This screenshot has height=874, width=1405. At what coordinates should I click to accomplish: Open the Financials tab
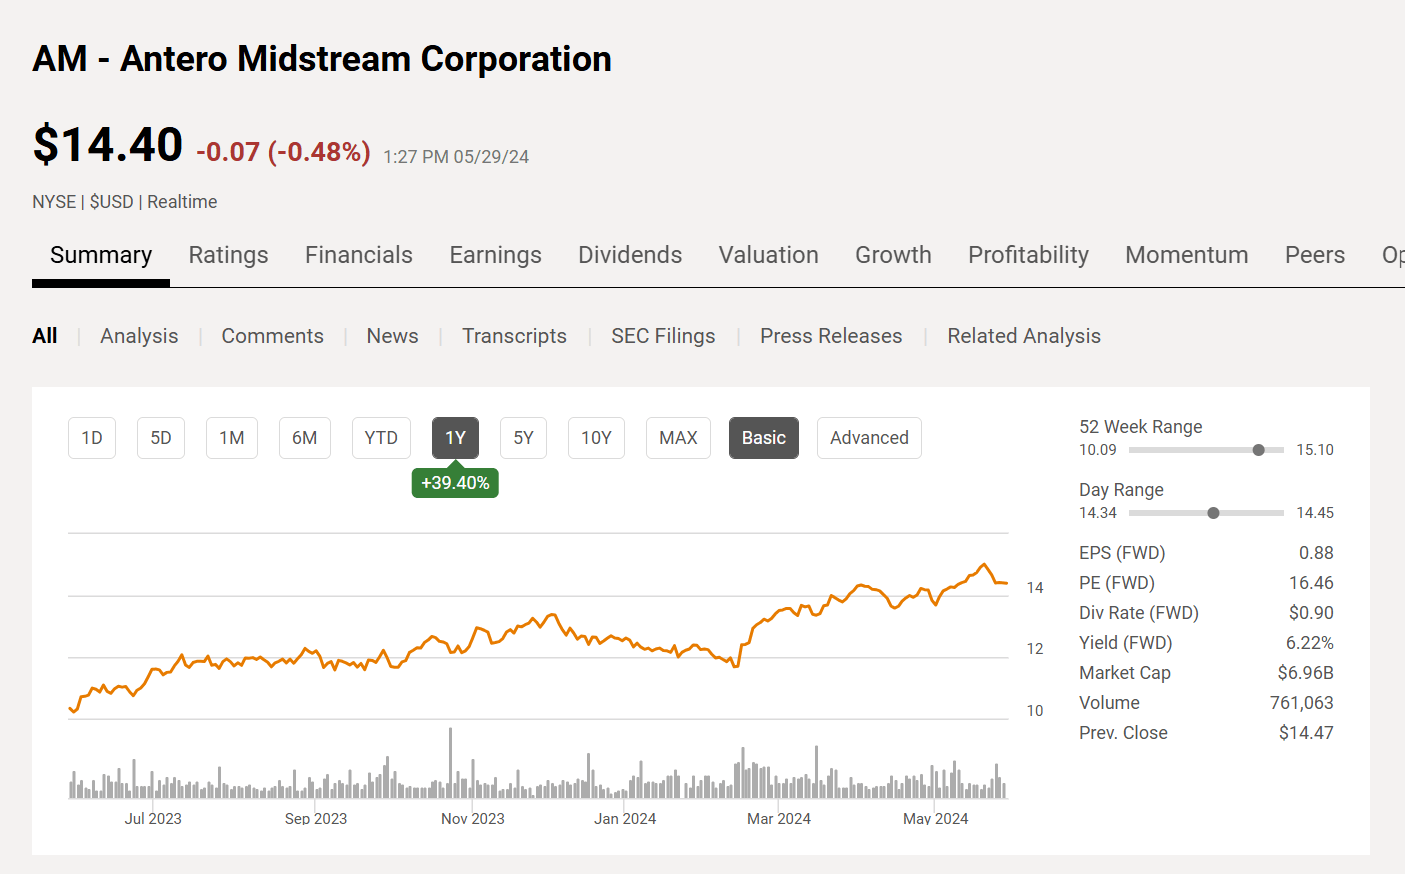click(358, 255)
